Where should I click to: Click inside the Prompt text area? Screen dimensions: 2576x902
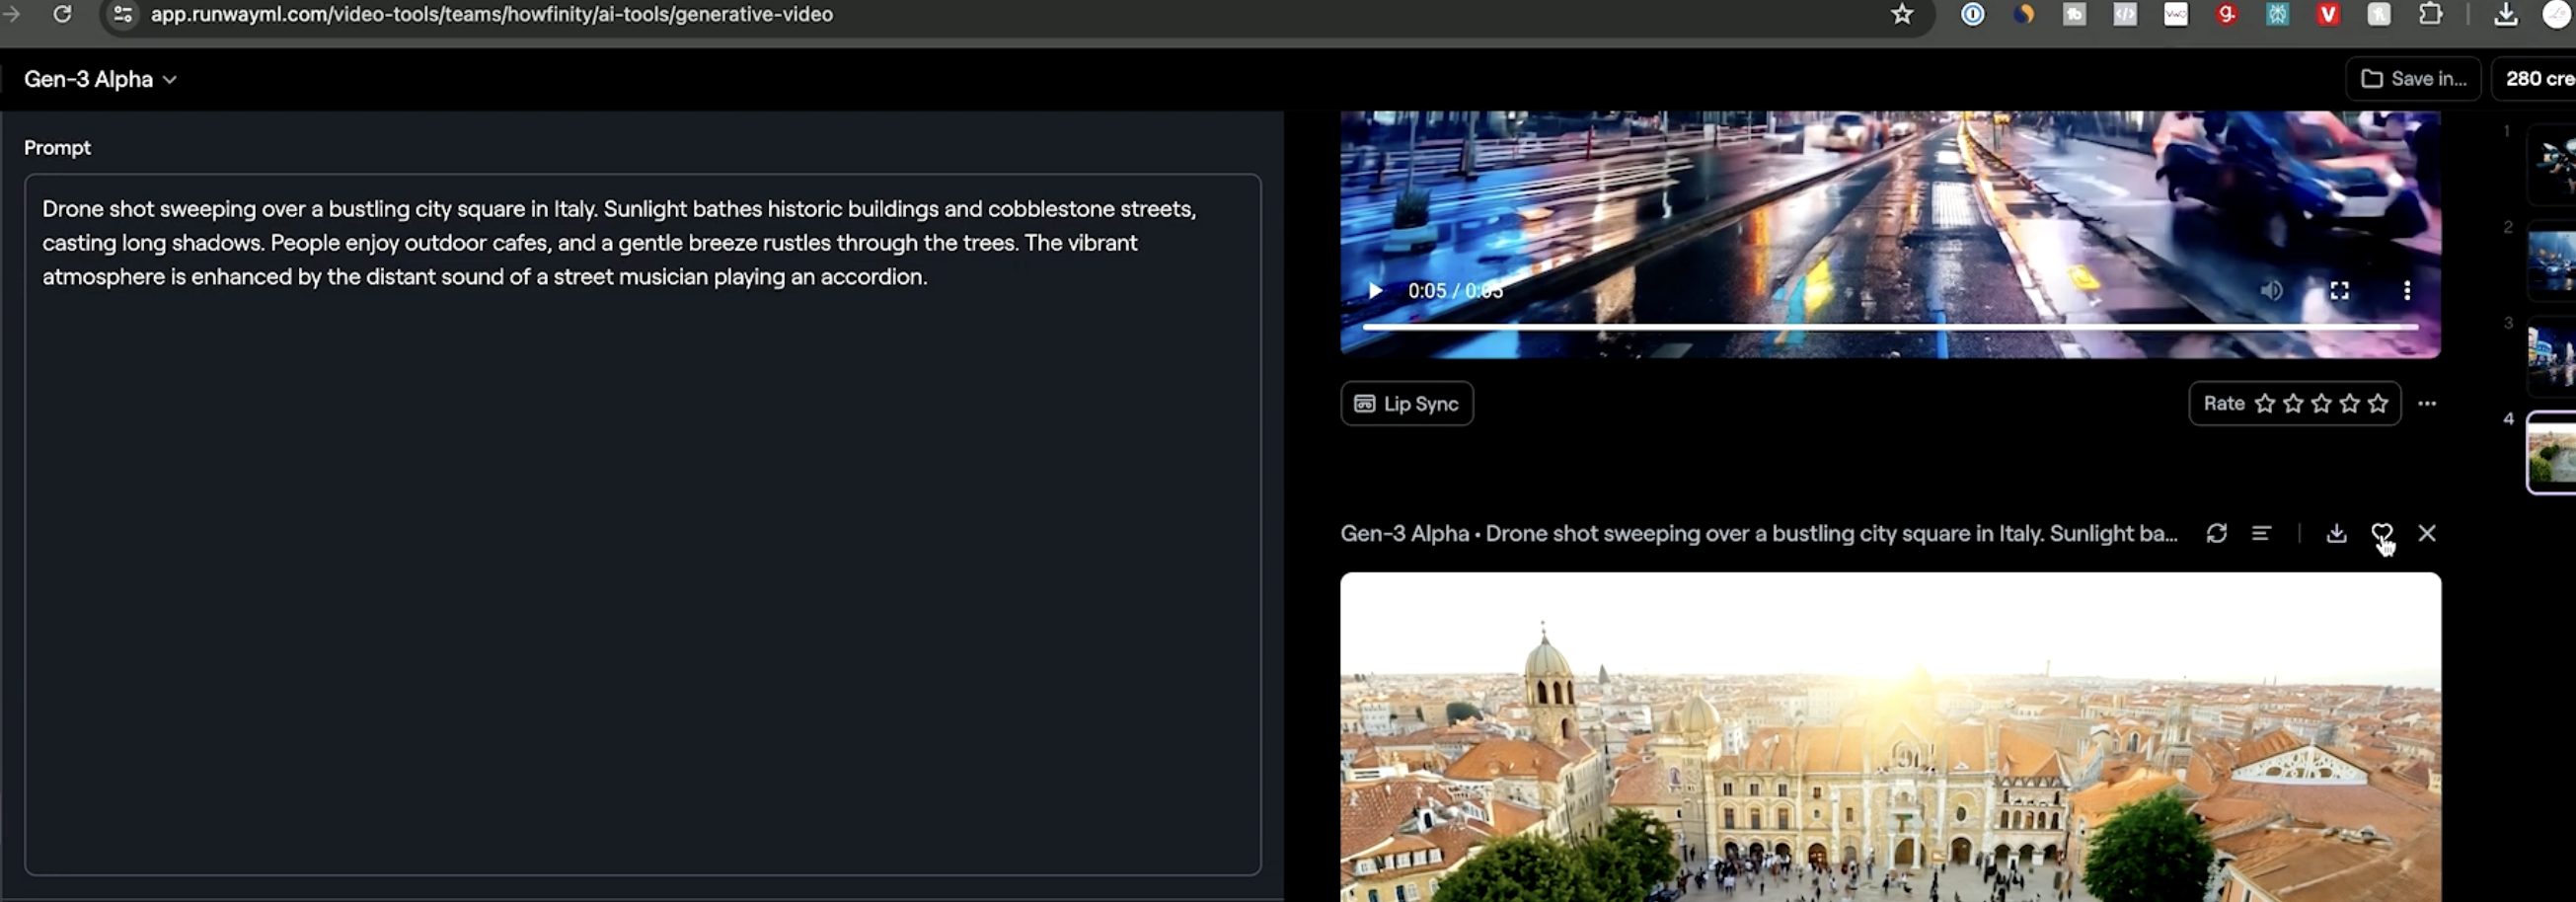642,524
